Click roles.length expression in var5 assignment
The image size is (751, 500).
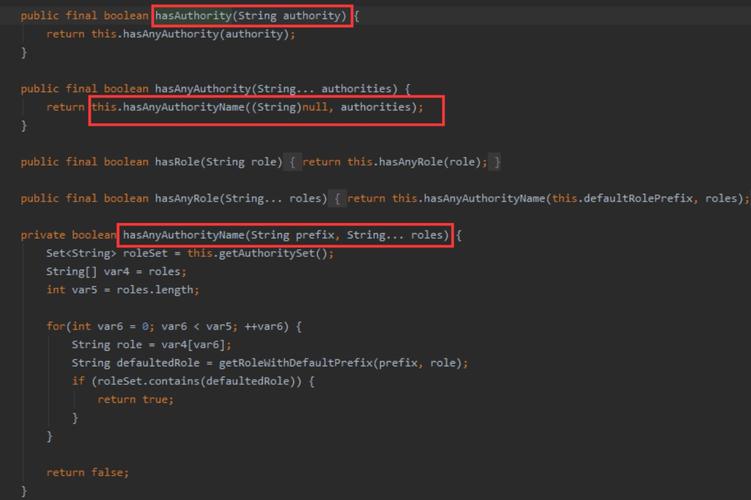155,290
